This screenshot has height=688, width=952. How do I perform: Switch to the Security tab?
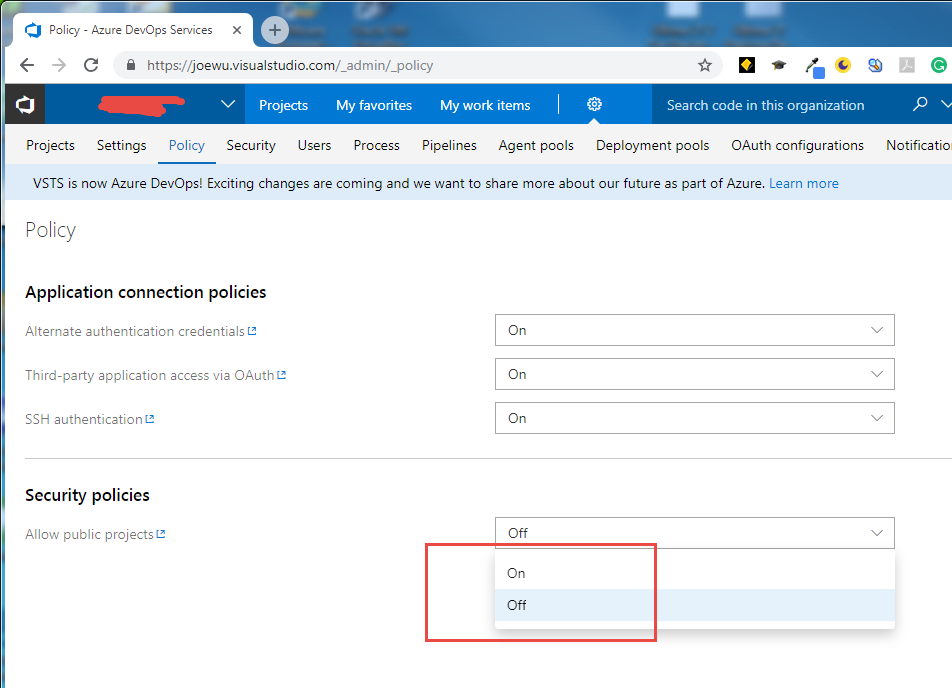click(251, 145)
